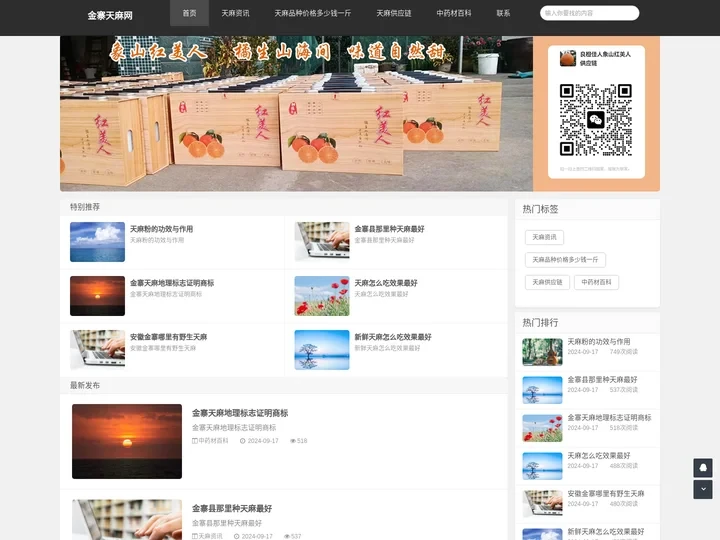Click the orange avatar icon above QR code
The image size is (720, 540).
[x=568, y=58]
